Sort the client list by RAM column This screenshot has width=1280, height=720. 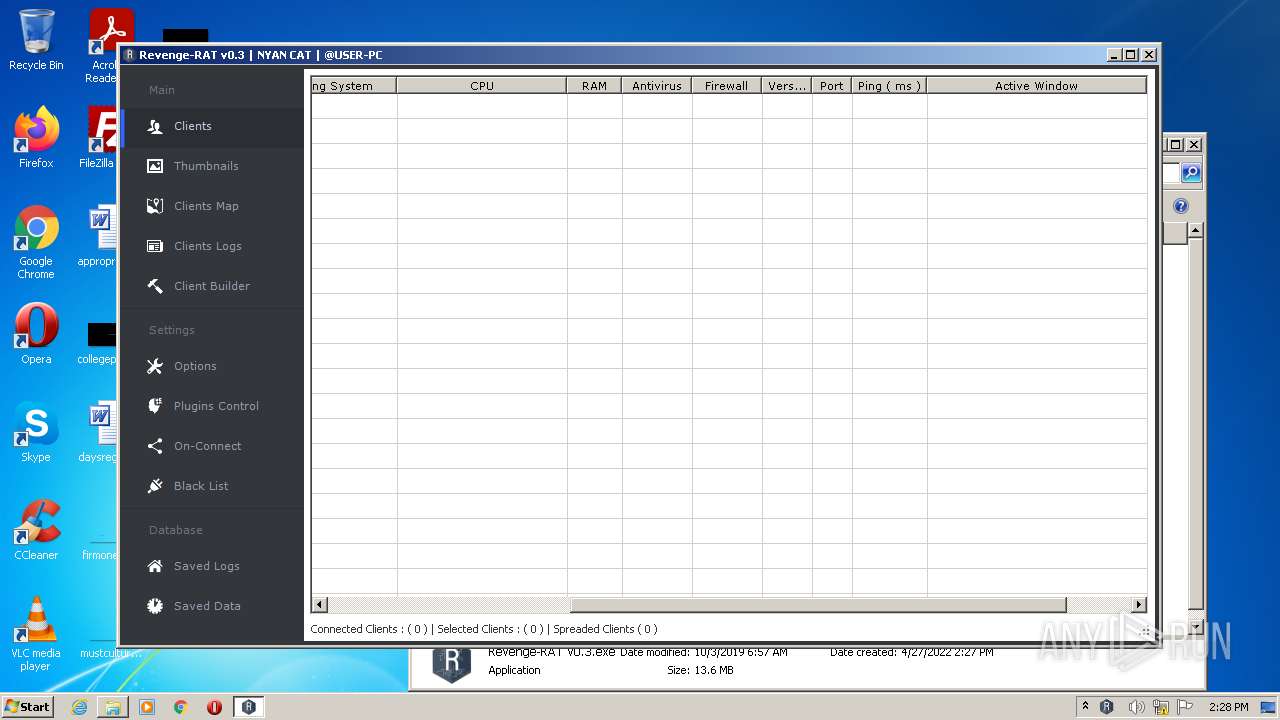(x=594, y=86)
